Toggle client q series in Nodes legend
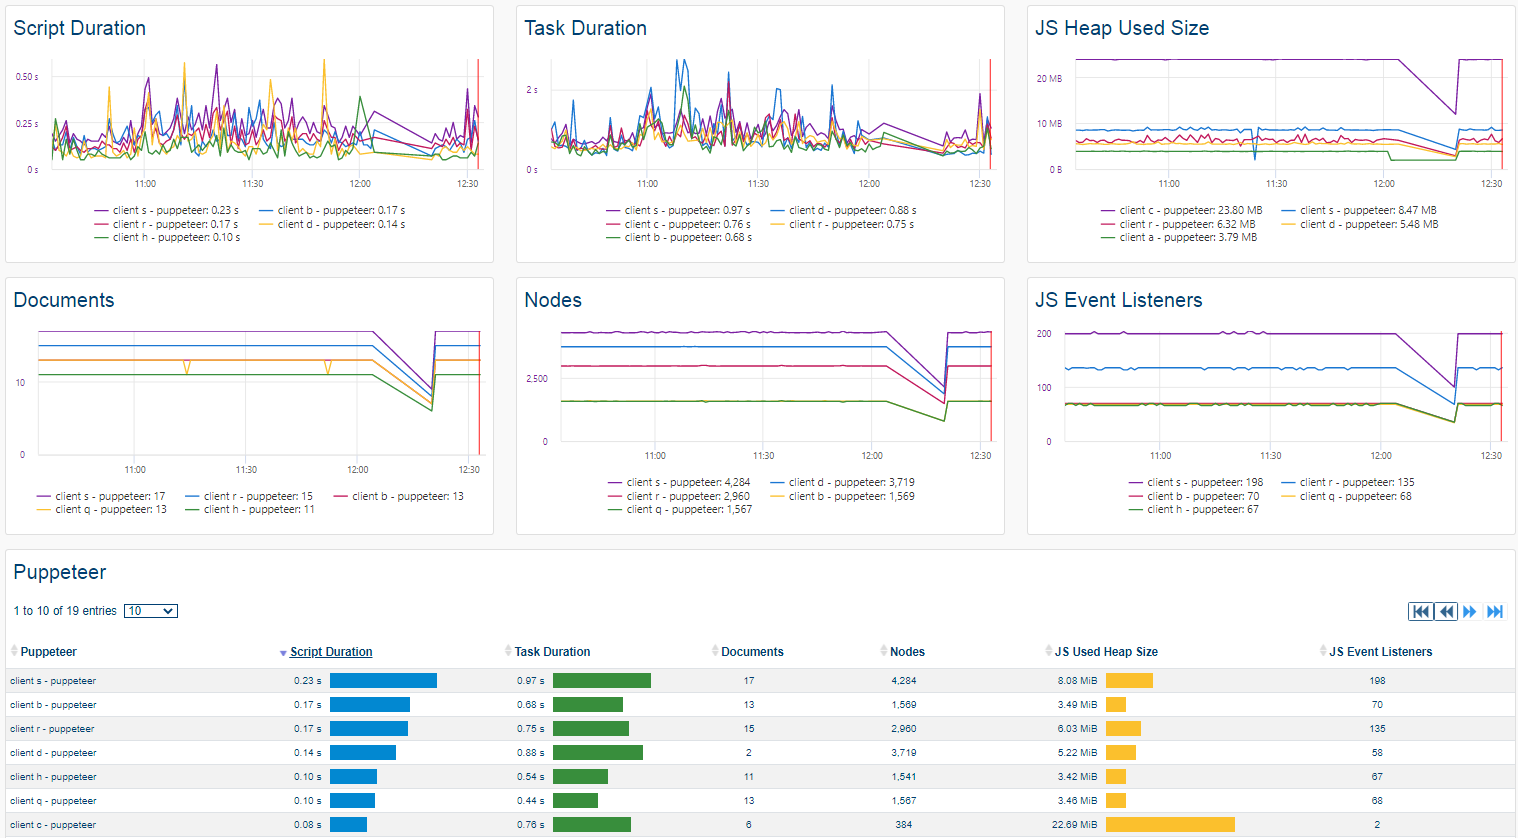Viewport: 1518px width, 838px height. (x=680, y=509)
